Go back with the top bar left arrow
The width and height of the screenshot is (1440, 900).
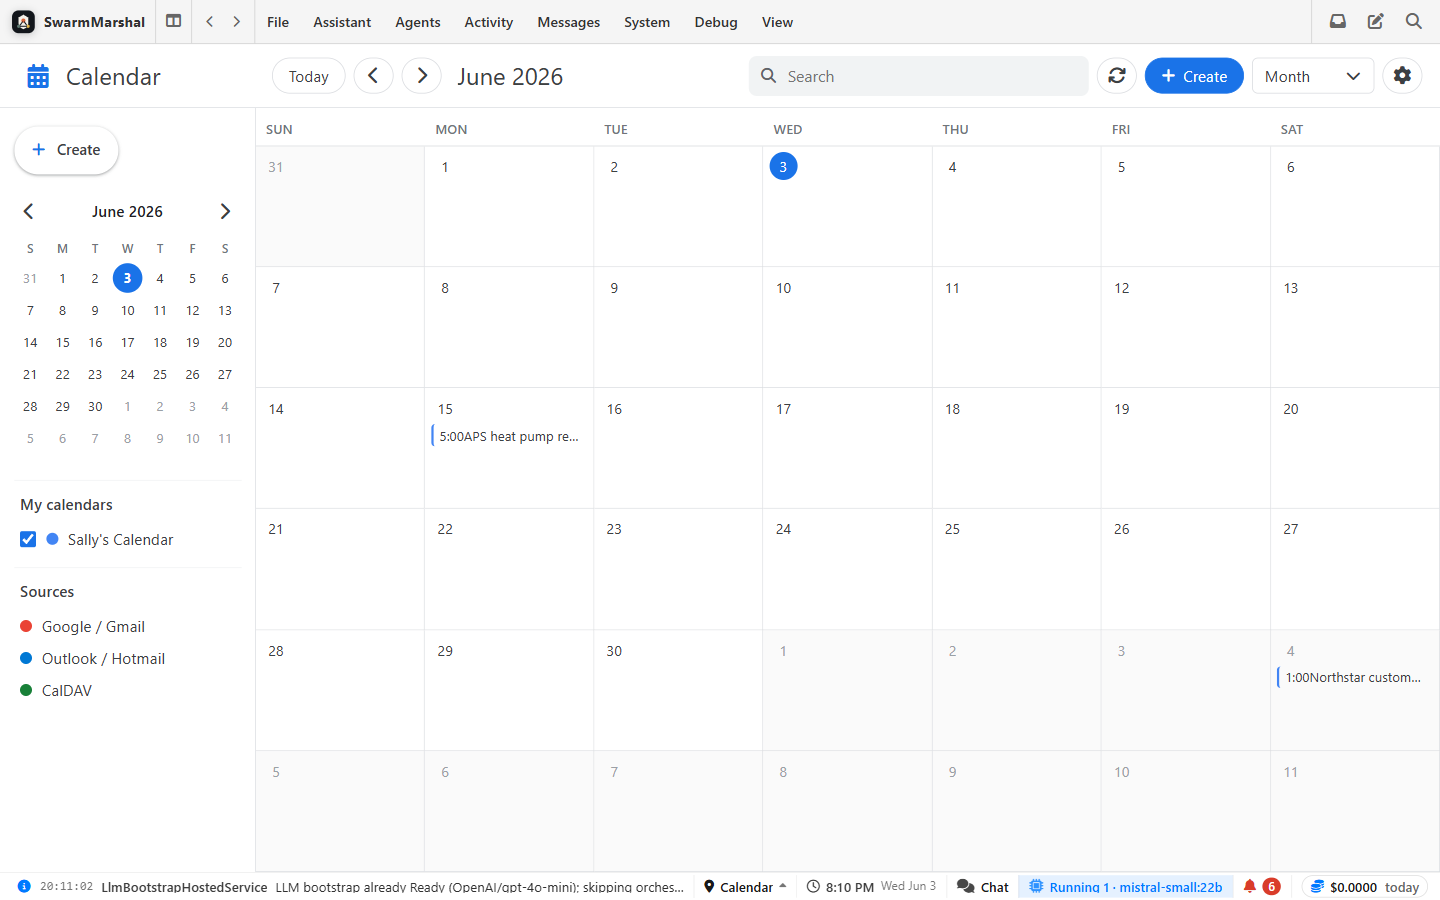tap(209, 21)
